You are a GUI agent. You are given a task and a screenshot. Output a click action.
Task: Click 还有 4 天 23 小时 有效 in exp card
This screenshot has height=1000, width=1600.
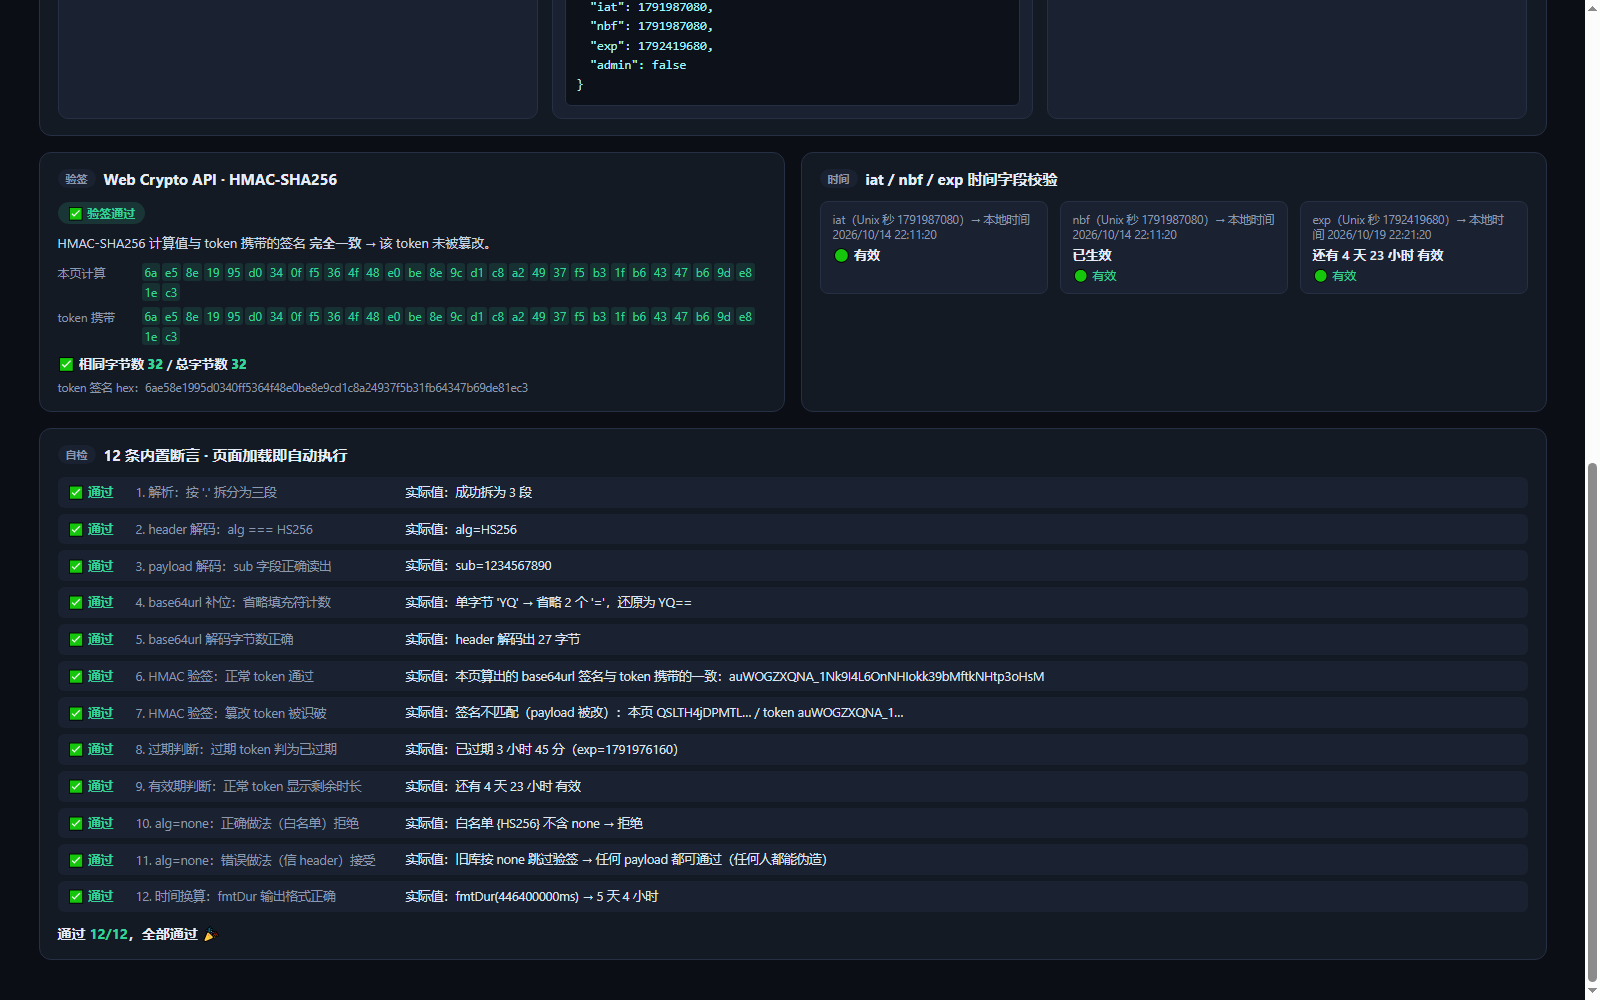point(1378,256)
